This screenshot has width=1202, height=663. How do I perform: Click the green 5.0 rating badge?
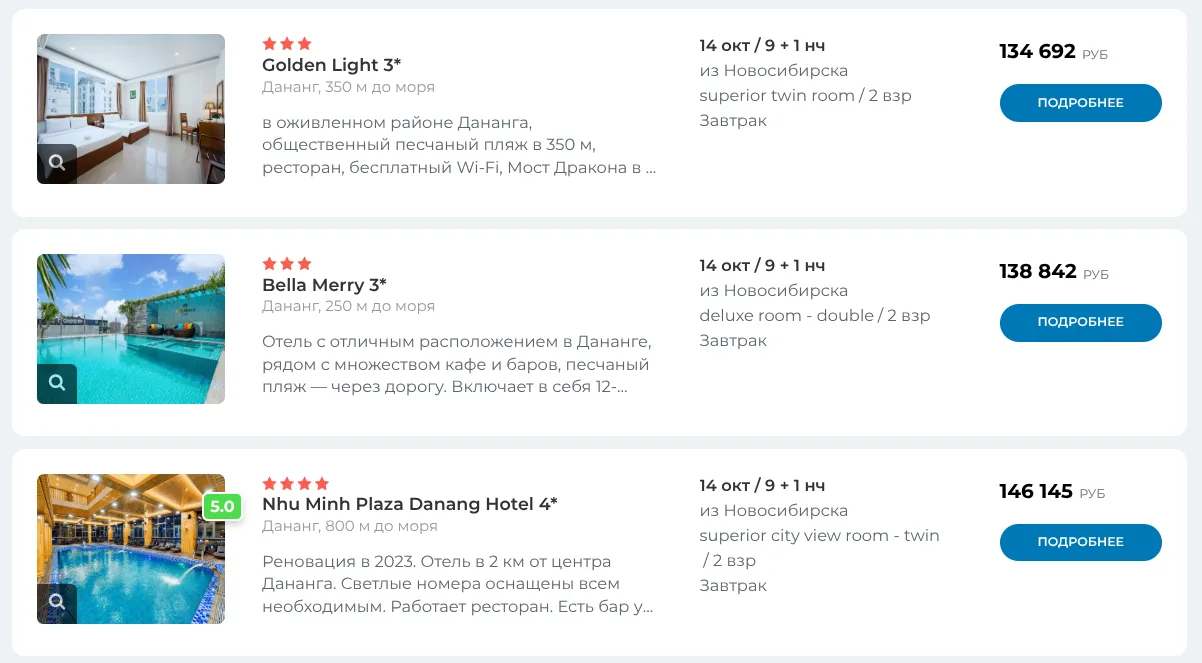tap(222, 506)
